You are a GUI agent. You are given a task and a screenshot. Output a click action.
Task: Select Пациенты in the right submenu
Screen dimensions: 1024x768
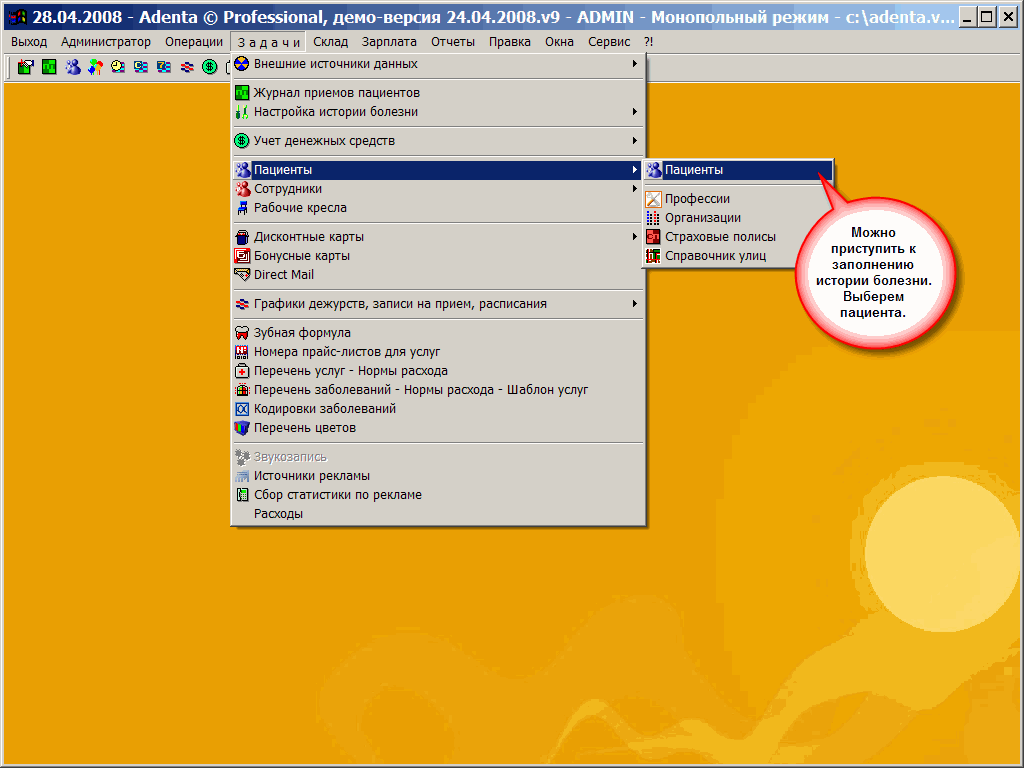point(694,170)
